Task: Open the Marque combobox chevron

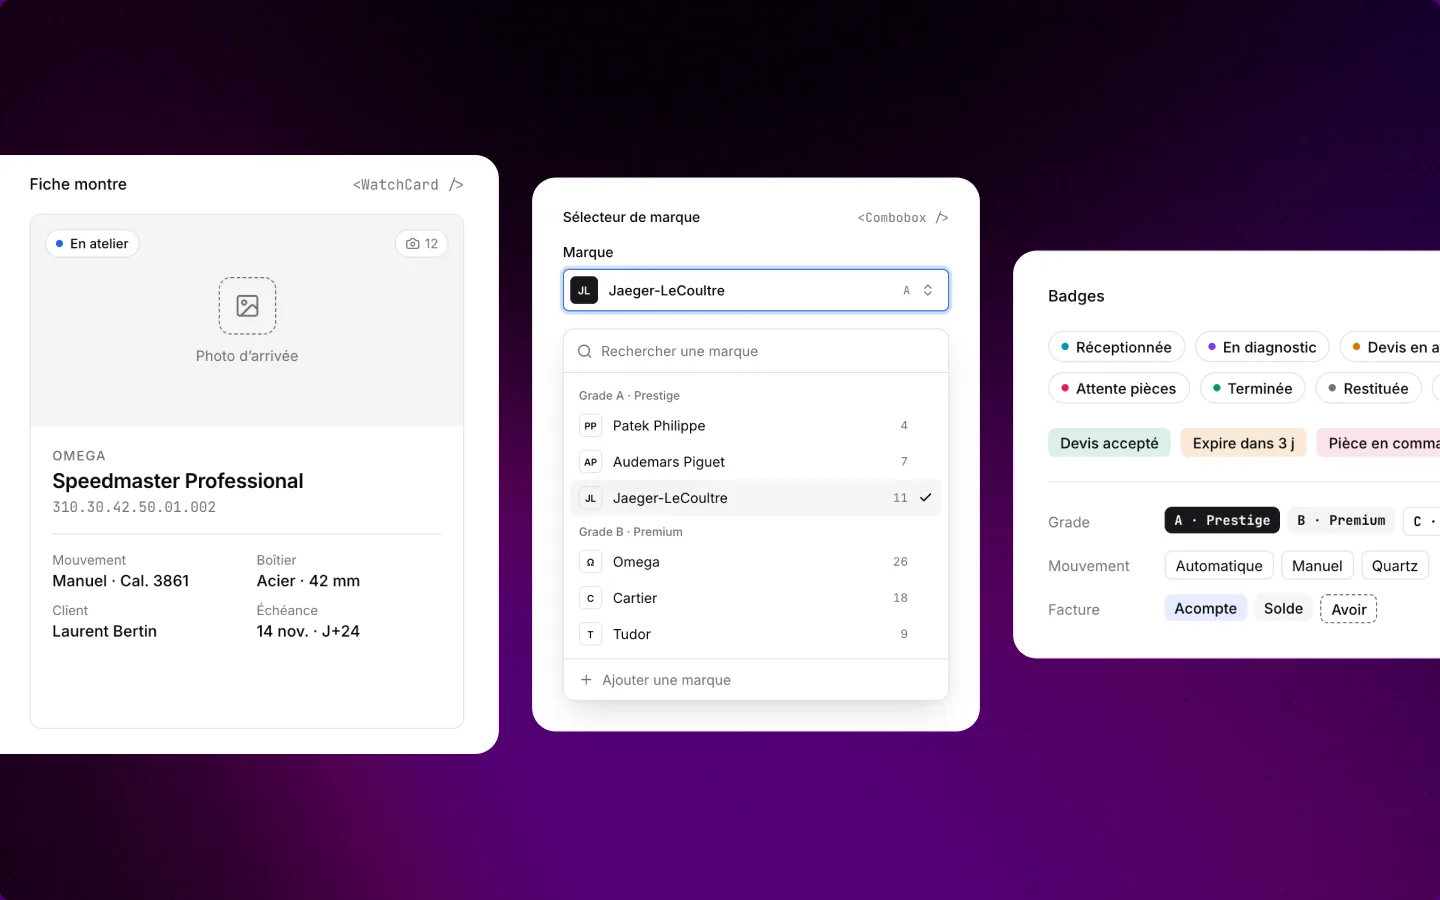Action: pos(928,291)
